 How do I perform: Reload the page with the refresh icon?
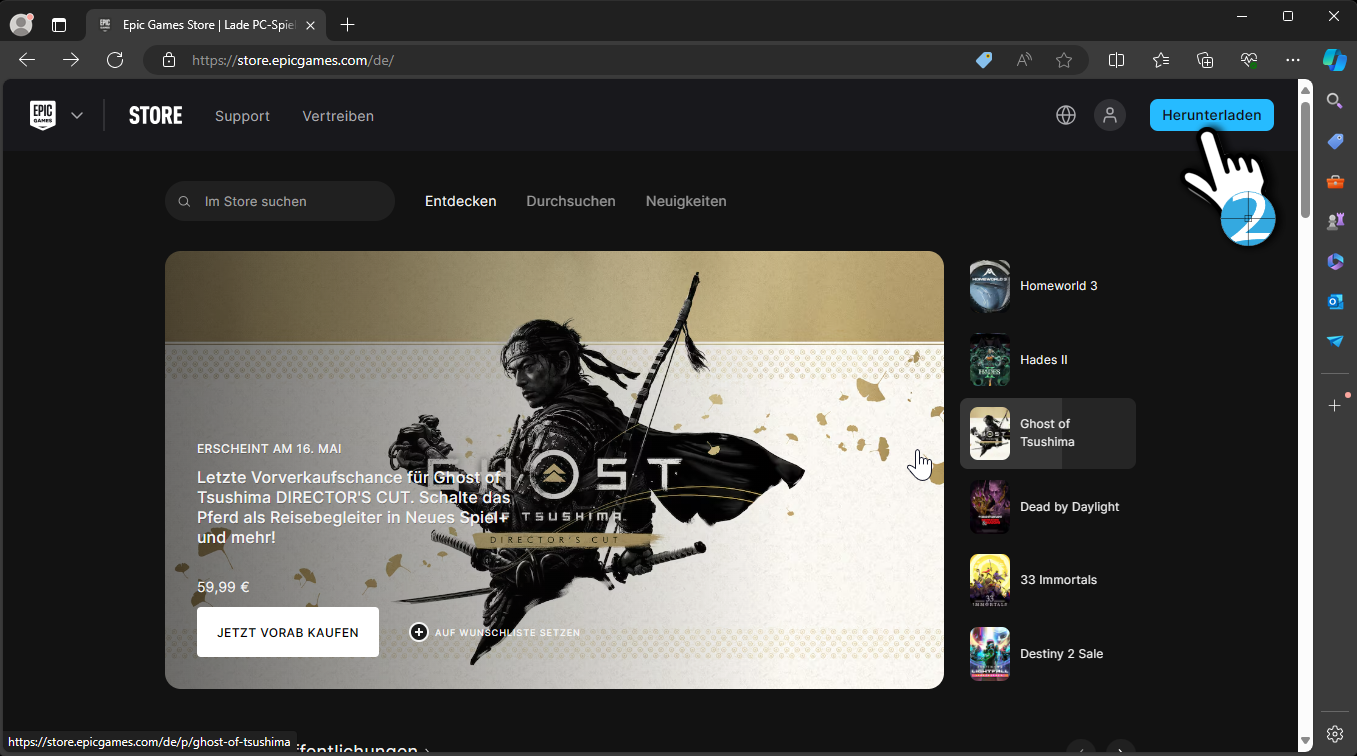(115, 60)
